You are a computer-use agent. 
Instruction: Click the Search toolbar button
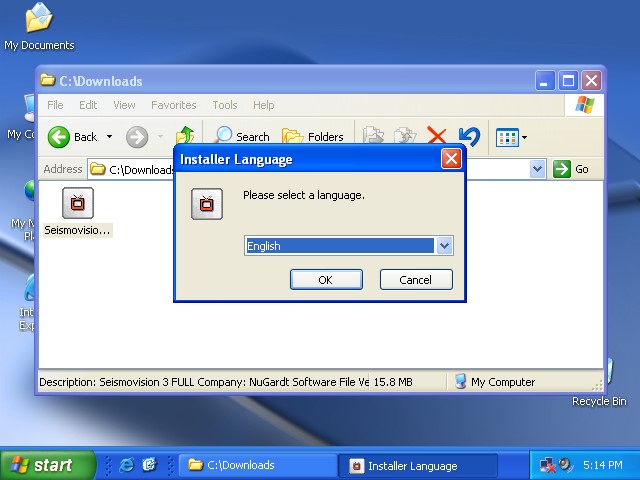coord(242,137)
